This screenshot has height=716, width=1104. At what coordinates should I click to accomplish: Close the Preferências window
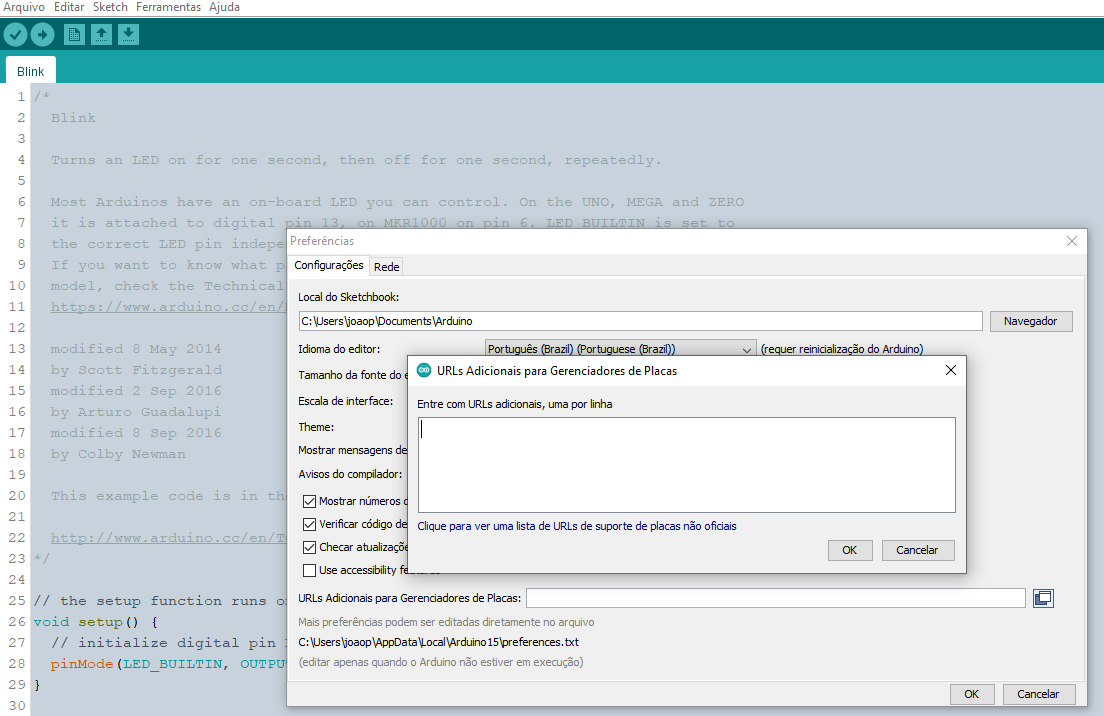pyautogui.click(x=1072, y=241)
